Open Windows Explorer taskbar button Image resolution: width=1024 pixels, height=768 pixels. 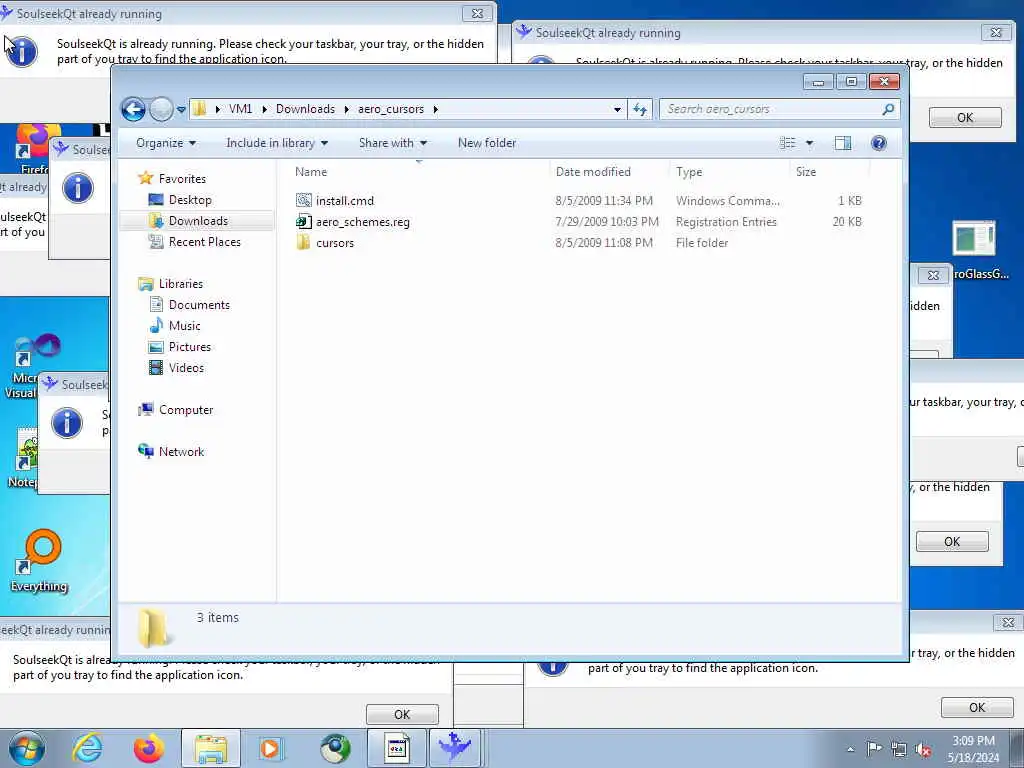point(210,748)
